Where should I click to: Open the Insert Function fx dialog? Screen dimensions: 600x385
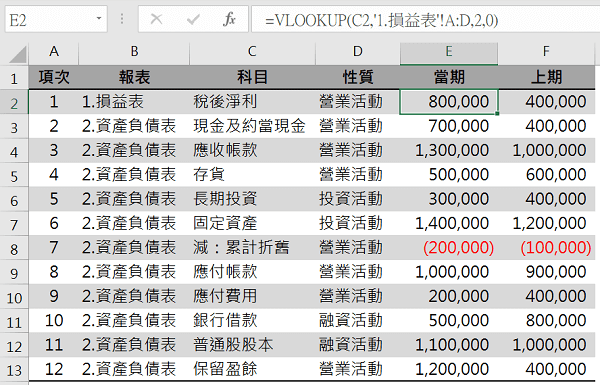pos(229,19)
